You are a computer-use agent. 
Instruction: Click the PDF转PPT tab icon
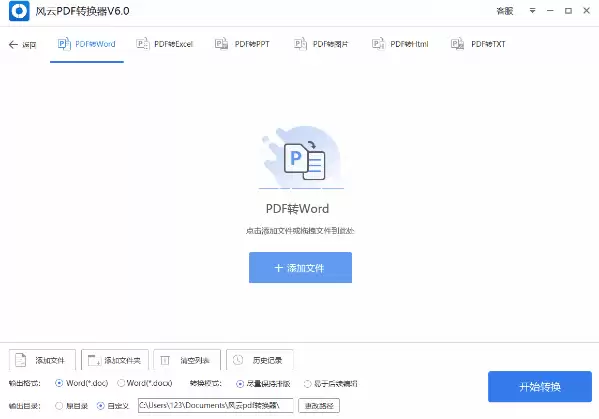222,44
